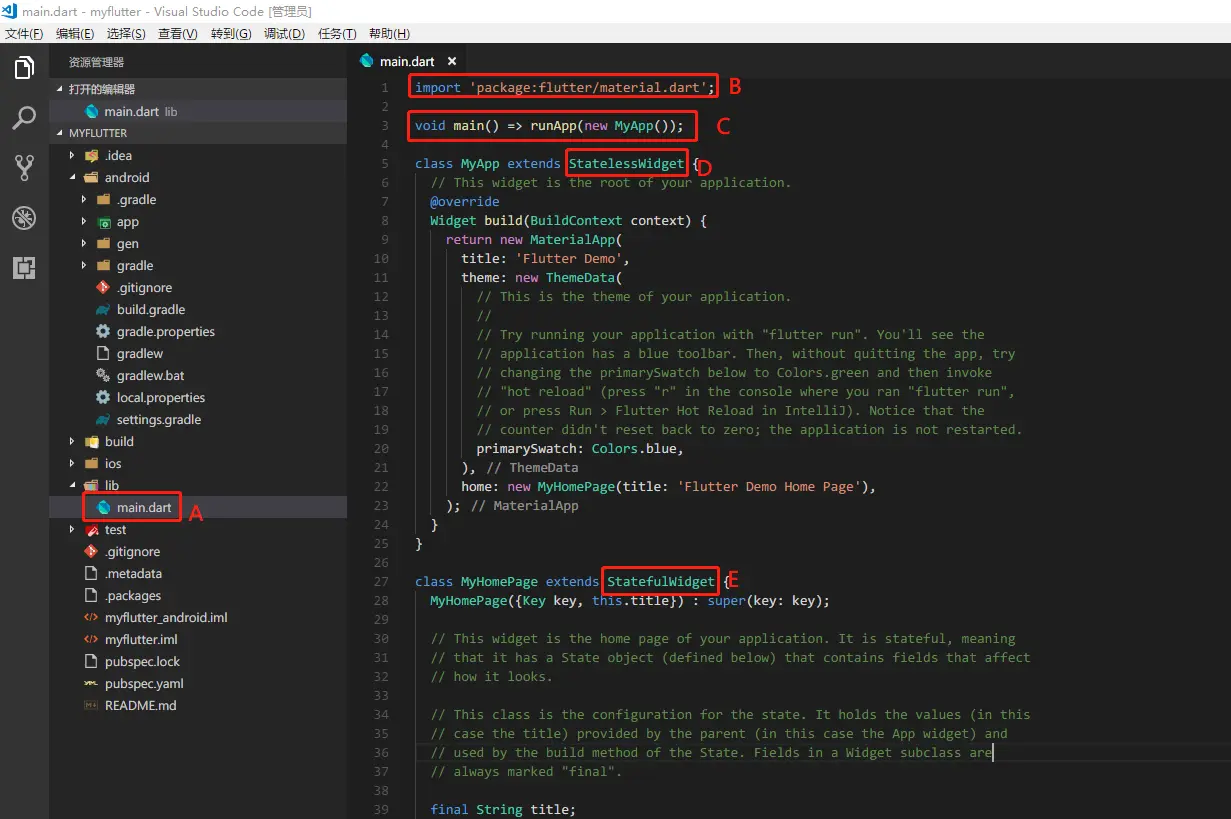Open main.dart under lib folder
Image resolution: width=1231 pixels, height=819 pixels.
198,507
